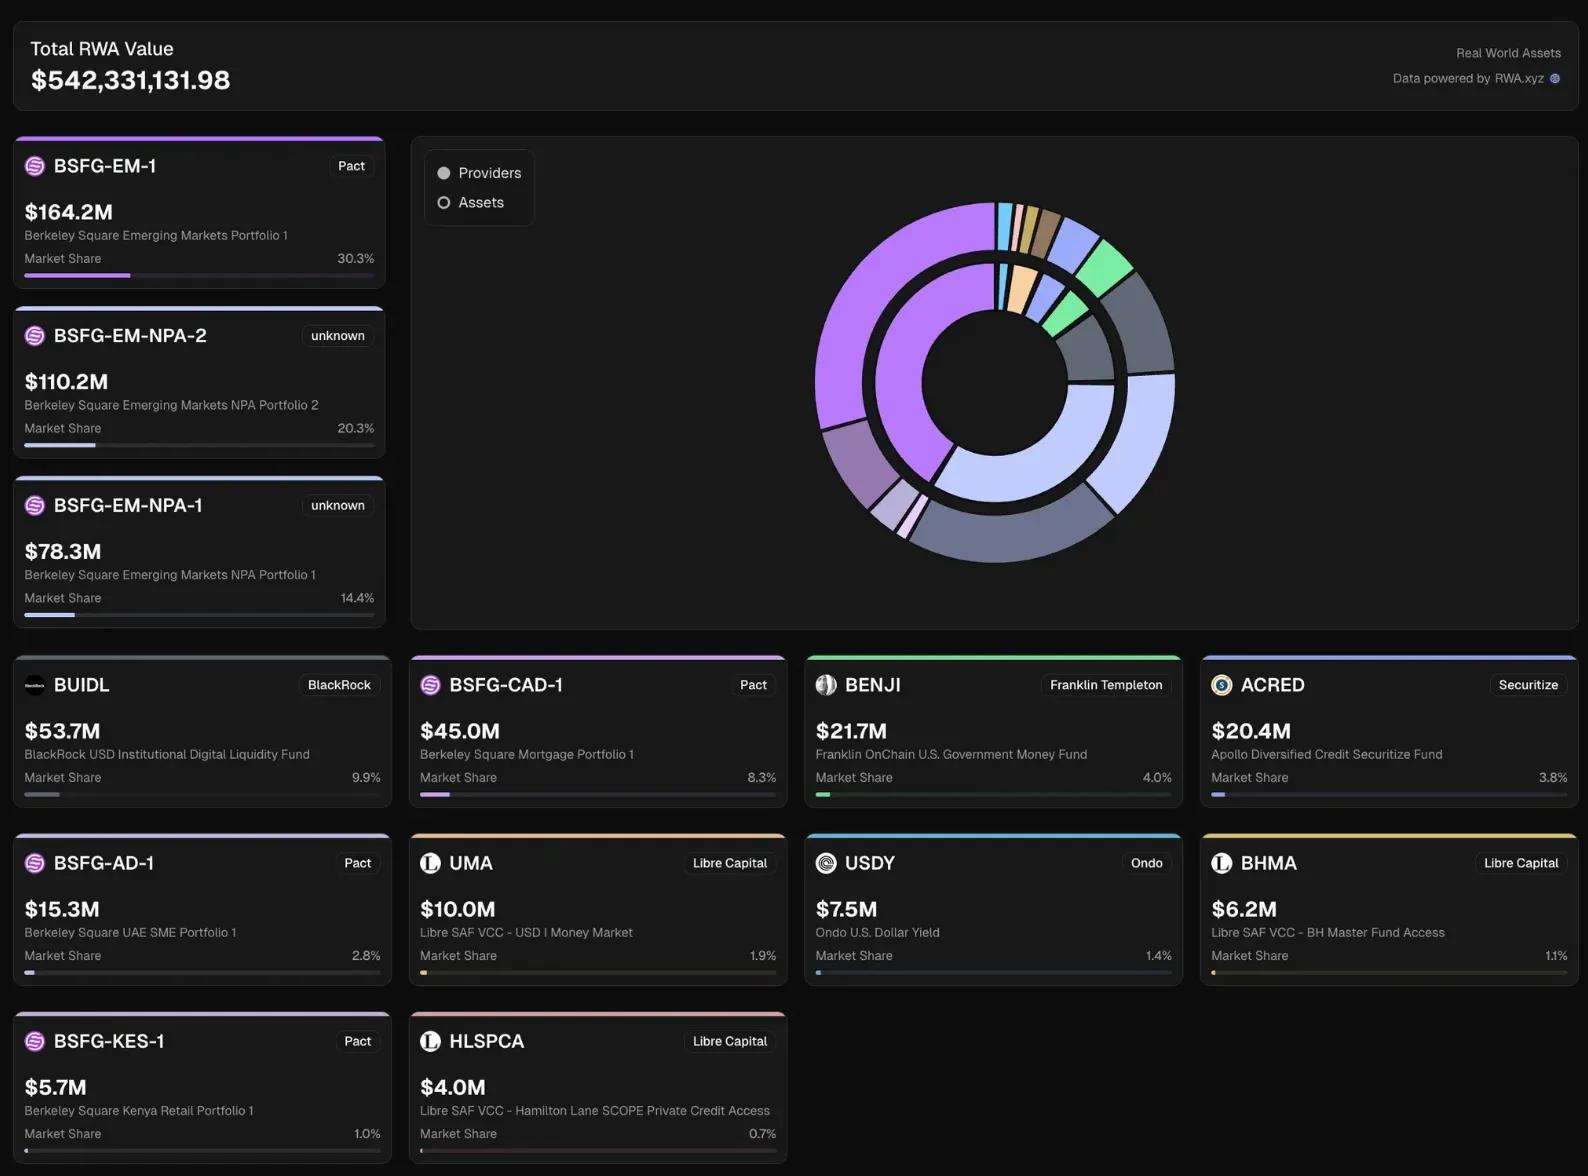Select the Providers radio option
Image resolution: width=1588 pixels, height=1176 pixels.
click(x=444, y=173)
